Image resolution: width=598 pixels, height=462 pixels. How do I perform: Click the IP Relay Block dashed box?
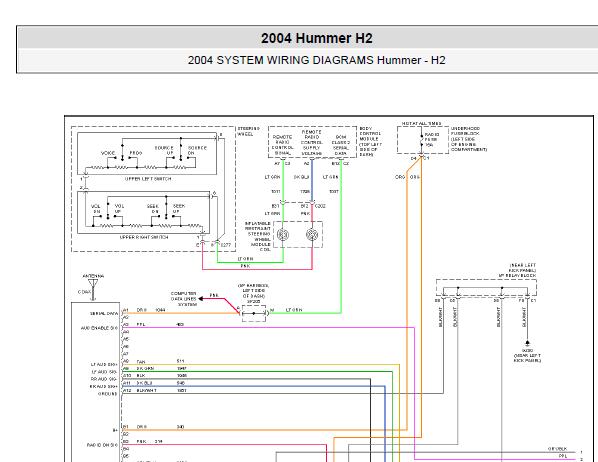(x=486, y=288)
